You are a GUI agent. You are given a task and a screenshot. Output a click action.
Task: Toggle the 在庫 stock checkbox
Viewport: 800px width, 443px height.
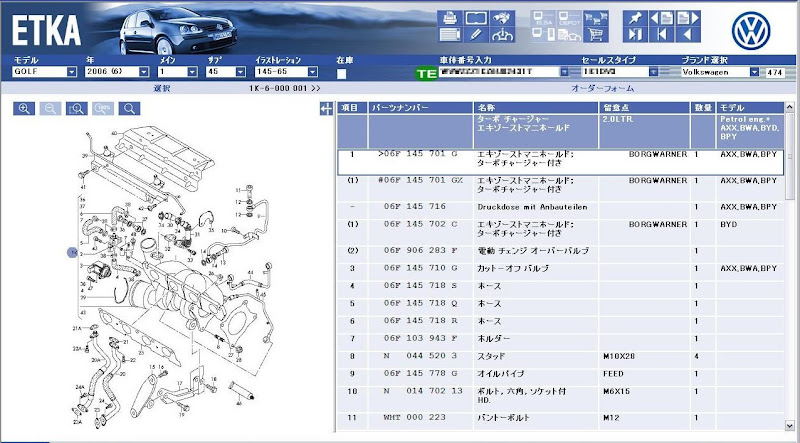coord(342,73)
